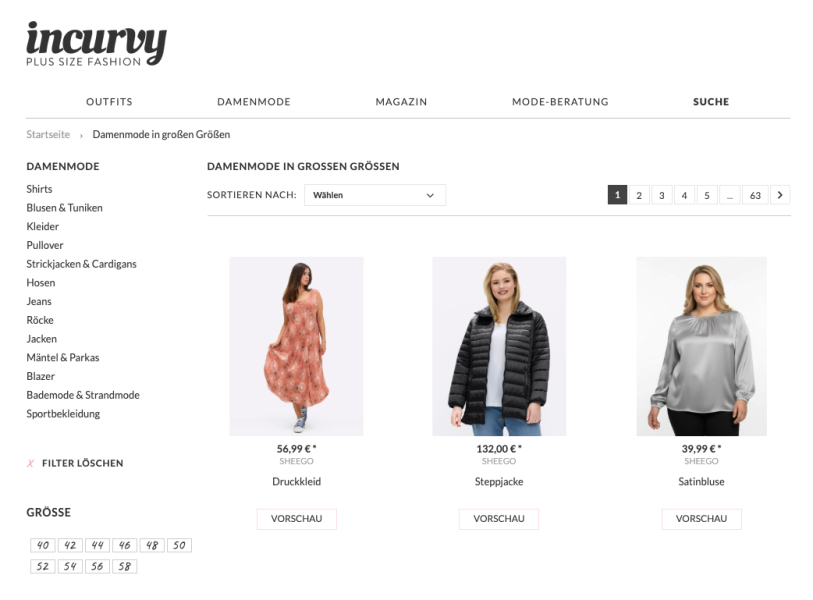Click the pagination ellipsis to expand pages
The width and height of the screenshot is (813, 600).
730,195
